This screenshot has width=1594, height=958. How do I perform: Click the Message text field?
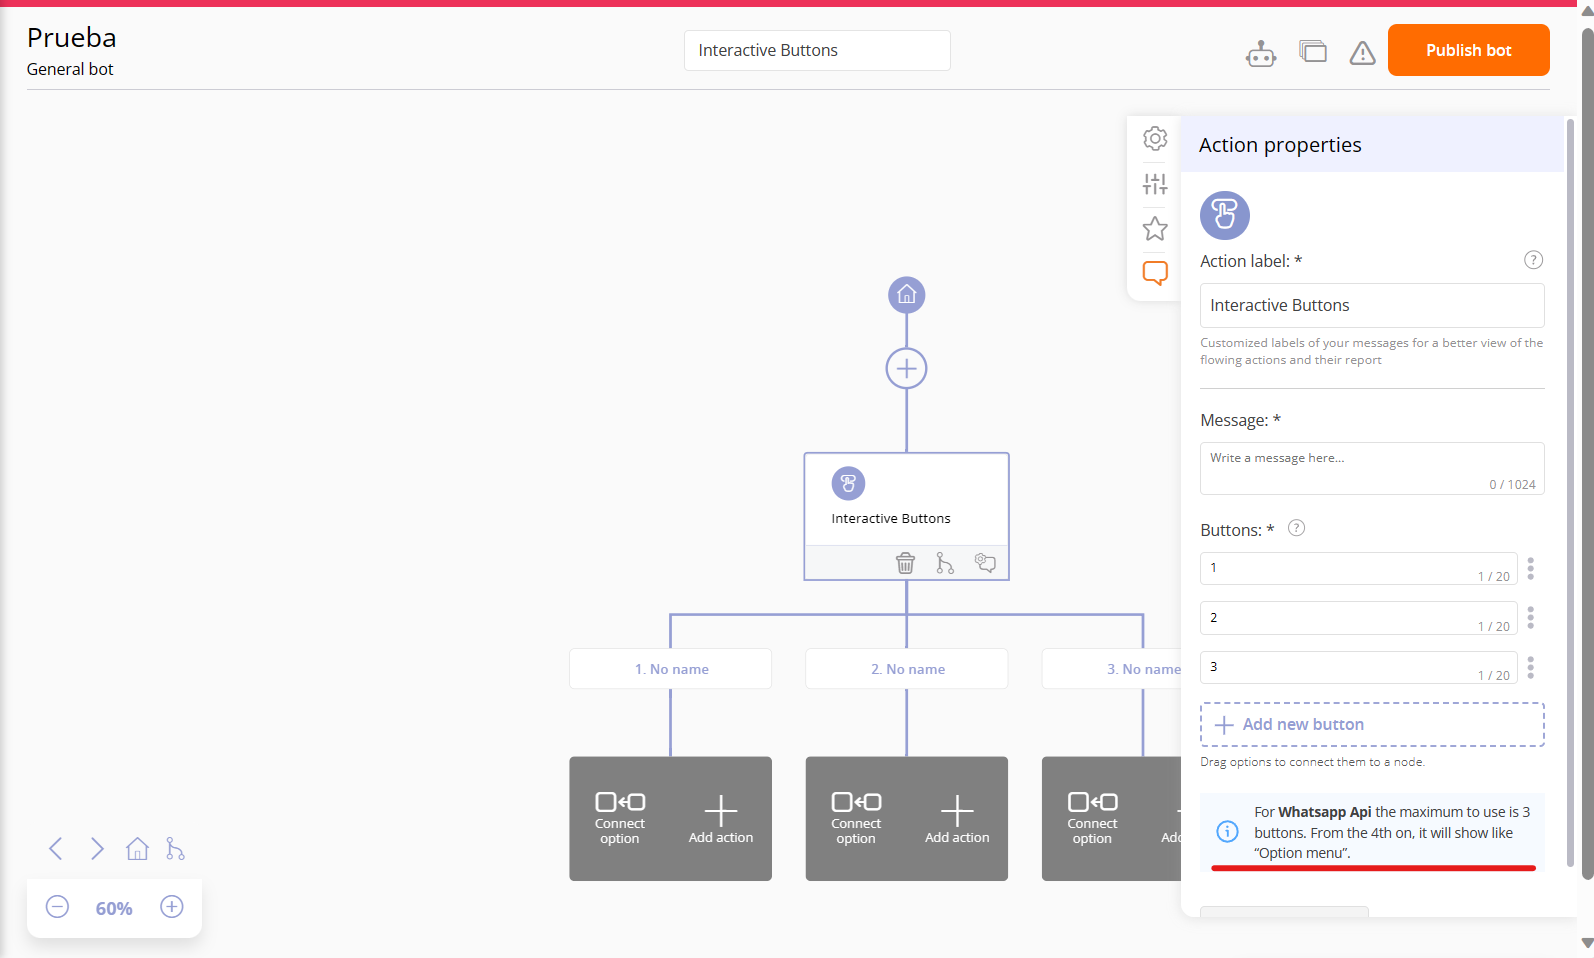pos(1371,468)
